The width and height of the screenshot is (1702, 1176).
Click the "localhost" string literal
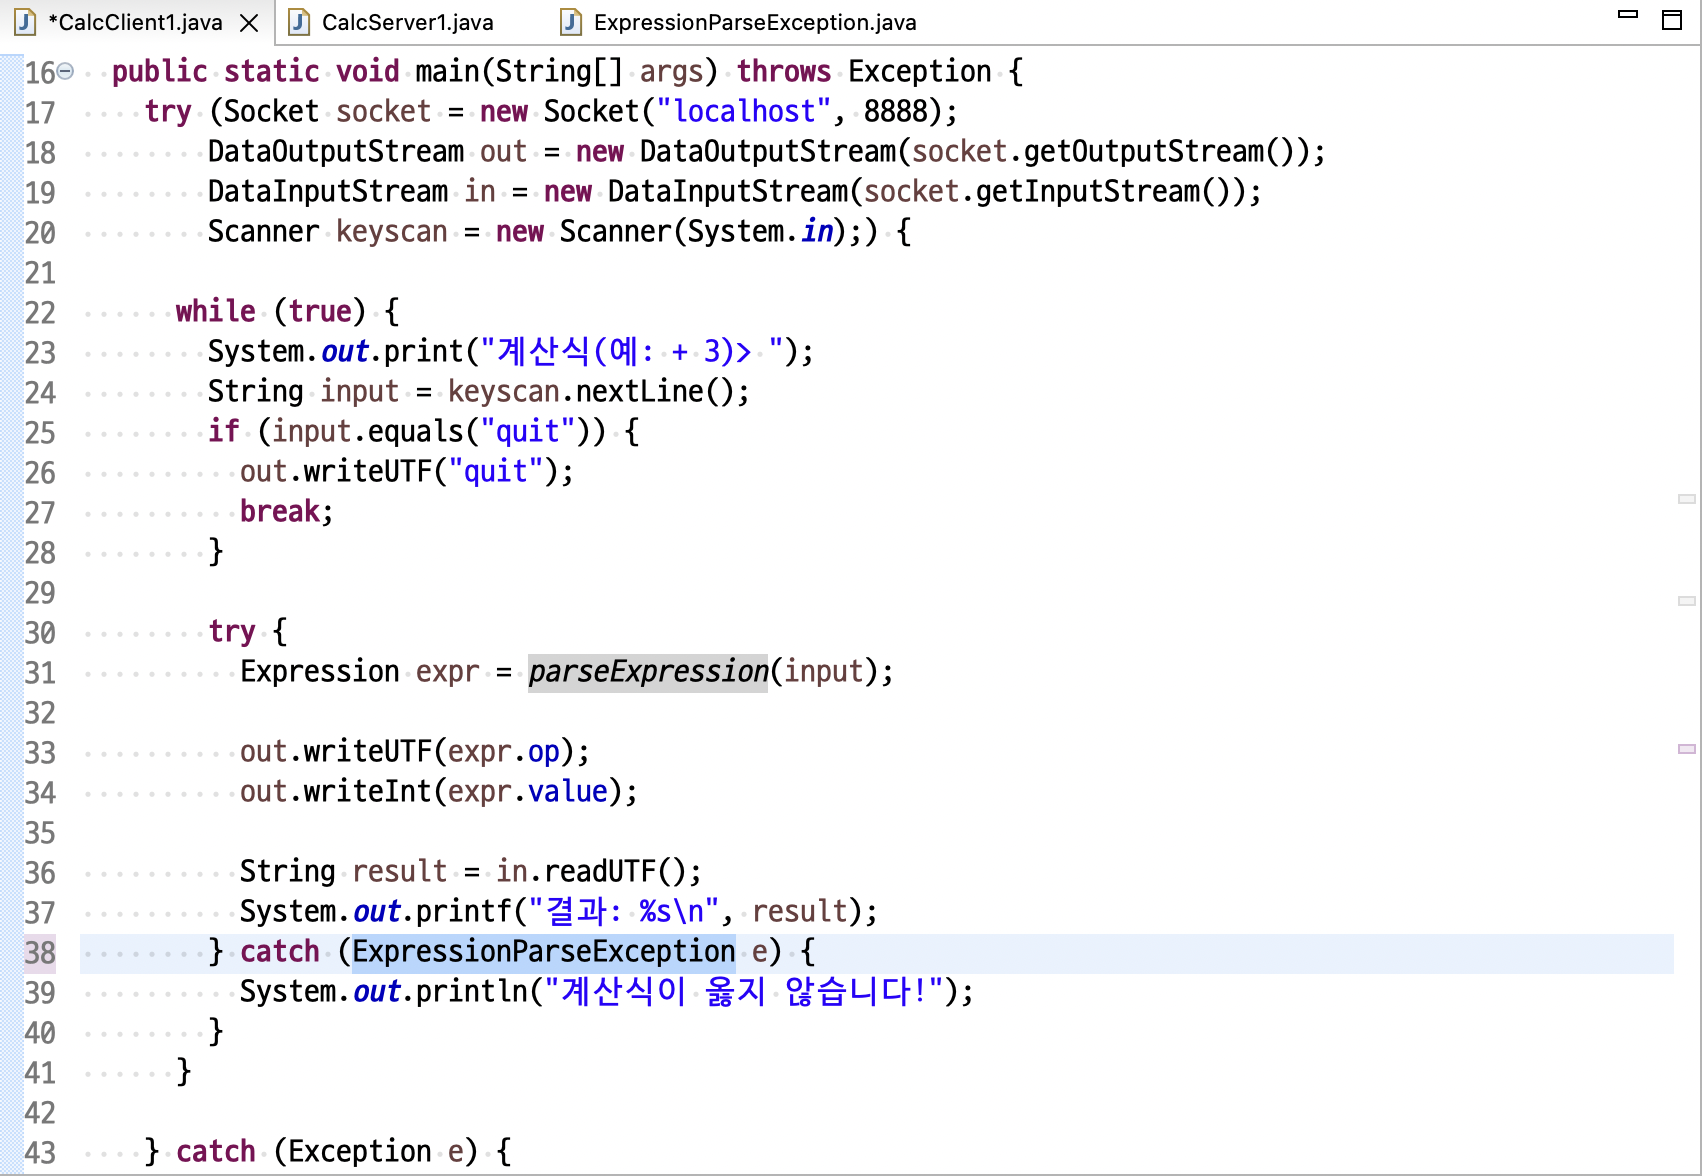744,112
